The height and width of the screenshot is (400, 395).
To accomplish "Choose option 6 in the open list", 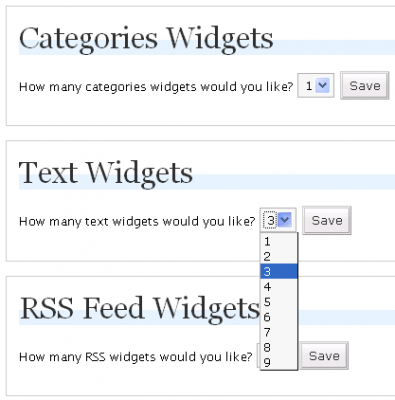I will pos(279,317).
